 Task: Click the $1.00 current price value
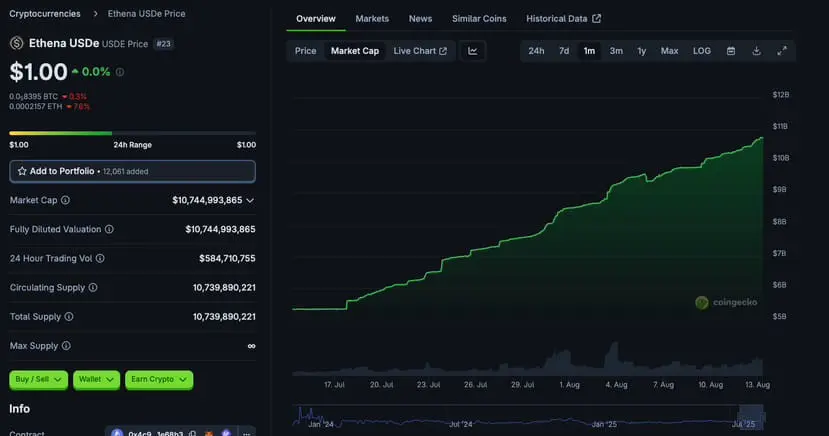(38, 72)
